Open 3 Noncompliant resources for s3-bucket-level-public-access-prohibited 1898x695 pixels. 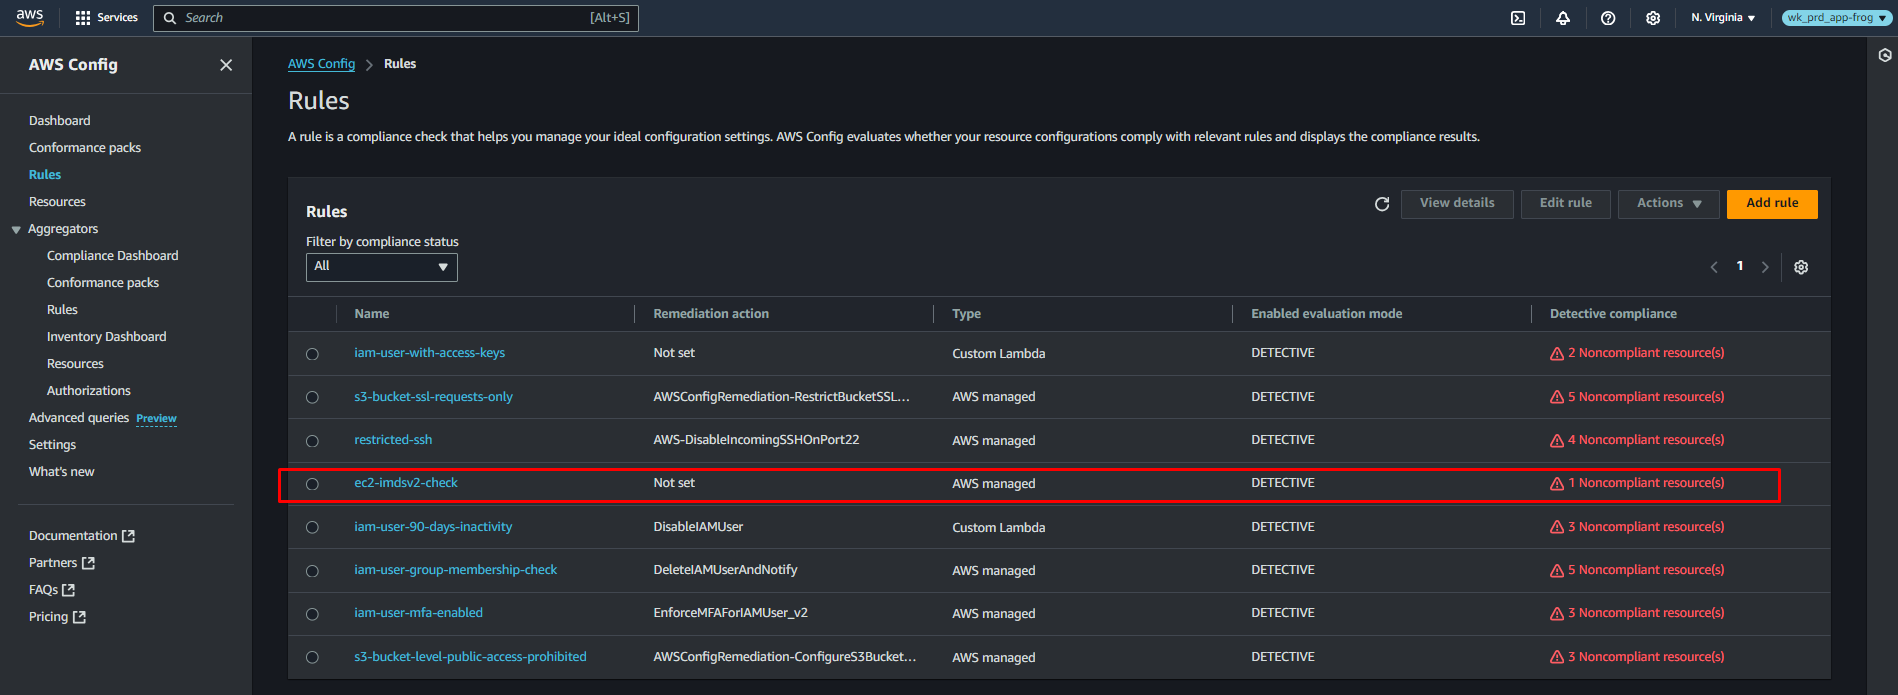(x=1646, y=657)
